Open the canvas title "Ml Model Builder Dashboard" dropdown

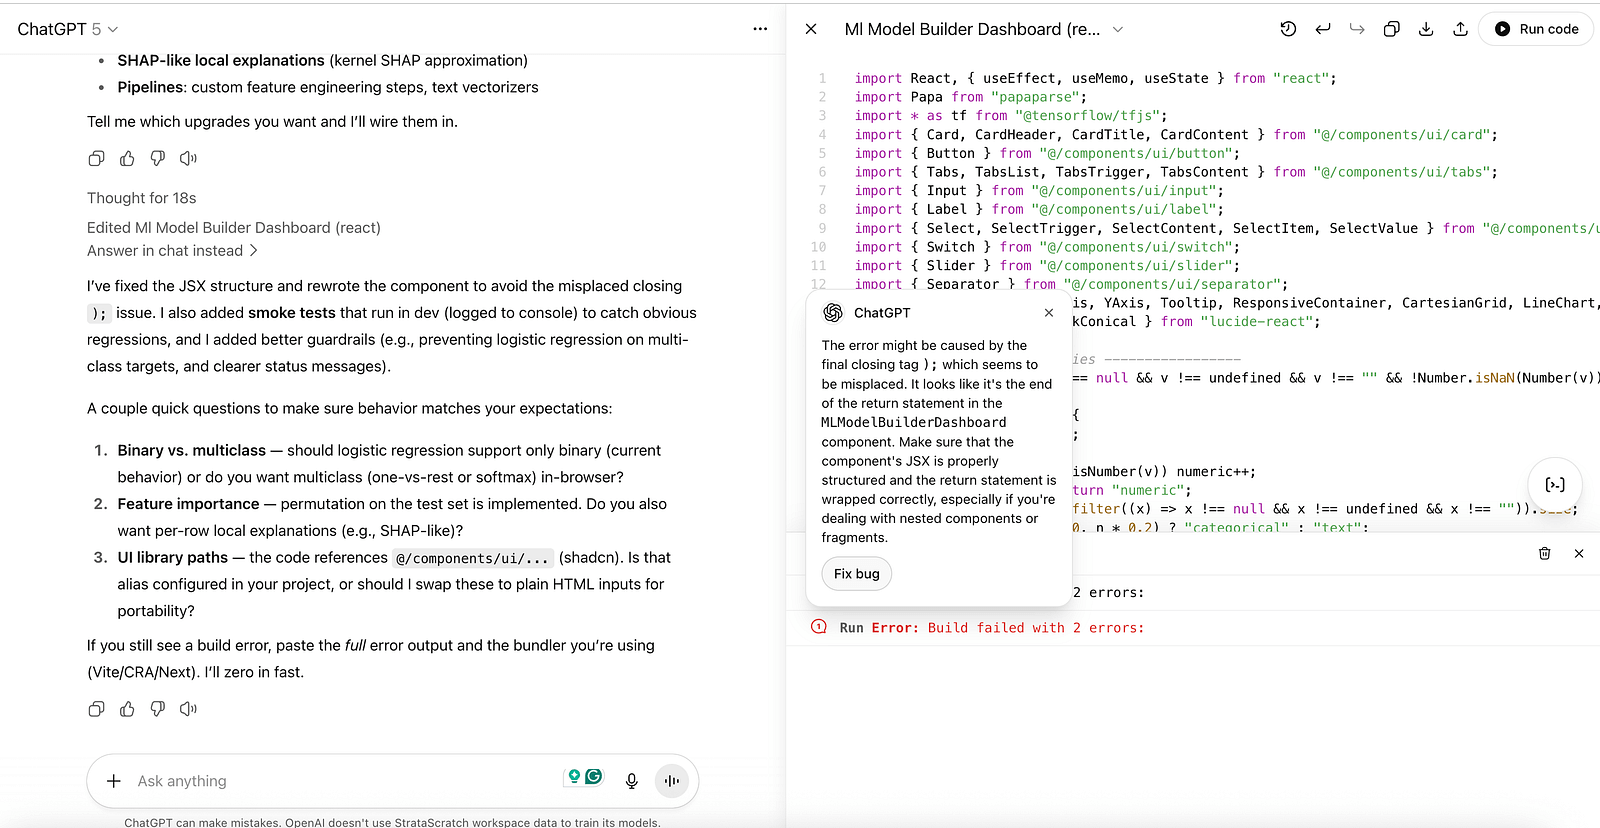(984, 30)
